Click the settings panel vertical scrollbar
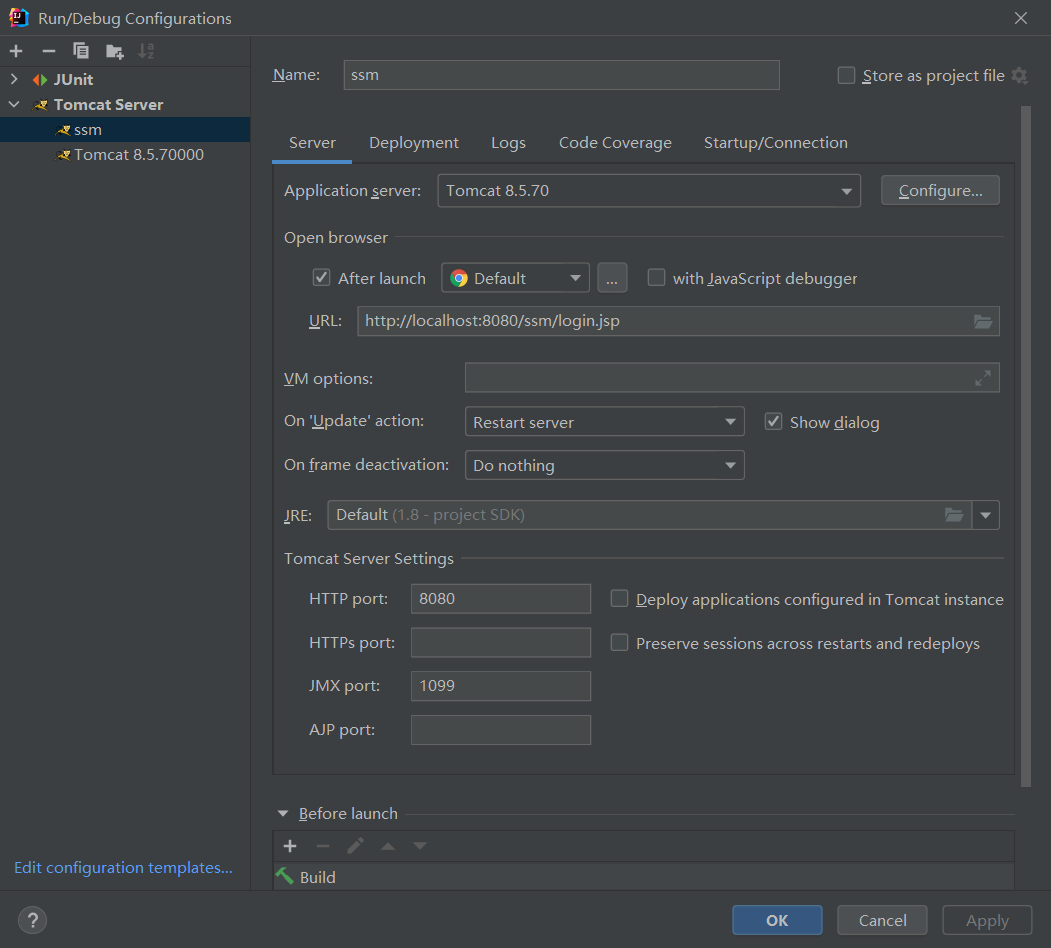This screenshot has height=948, width=1051. click(1026, 446)
